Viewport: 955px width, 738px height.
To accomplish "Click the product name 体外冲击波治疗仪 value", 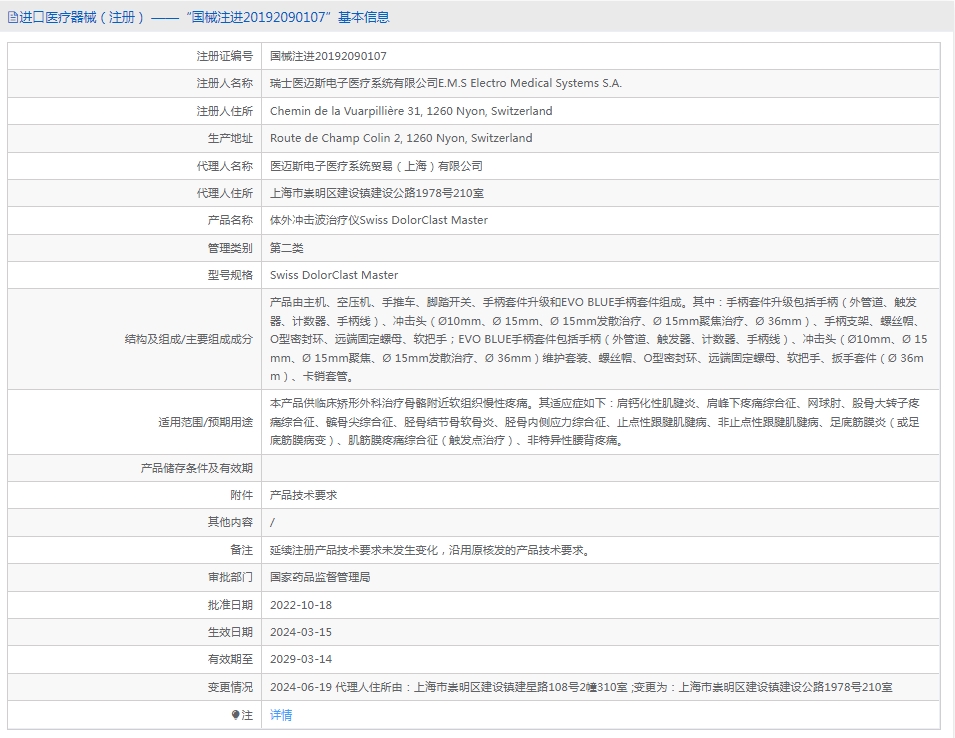I will 378,221.
